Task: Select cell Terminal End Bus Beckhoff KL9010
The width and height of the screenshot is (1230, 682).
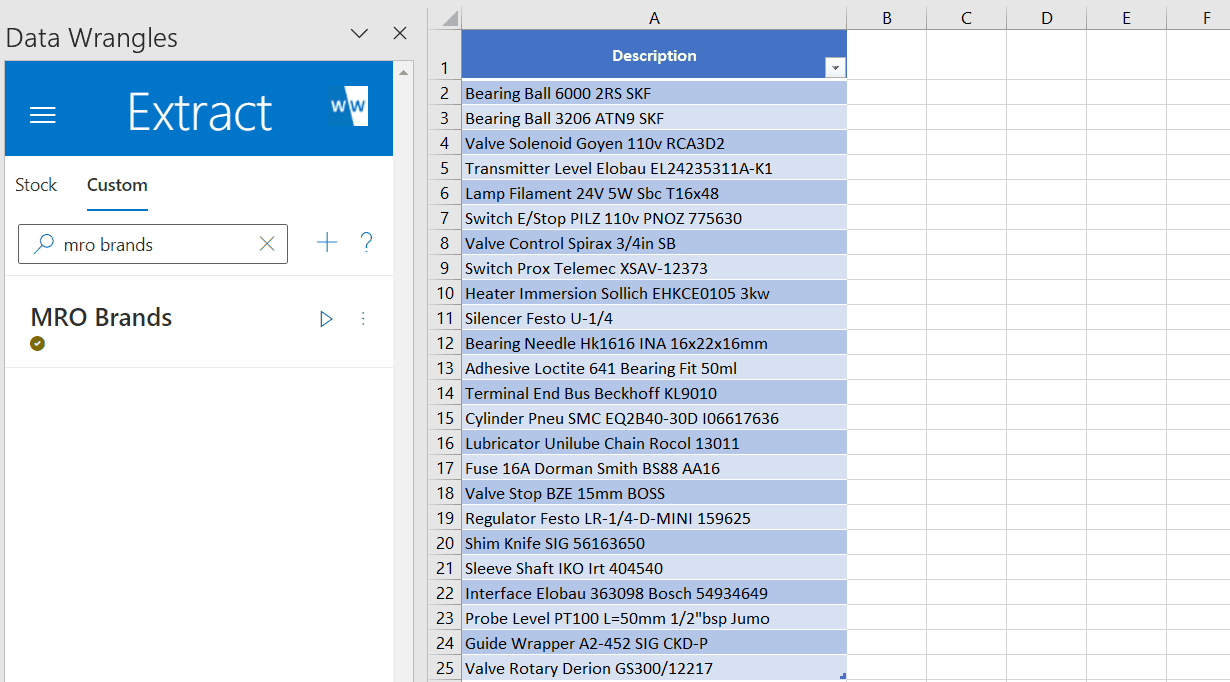Action: click(x=654, y=393)
